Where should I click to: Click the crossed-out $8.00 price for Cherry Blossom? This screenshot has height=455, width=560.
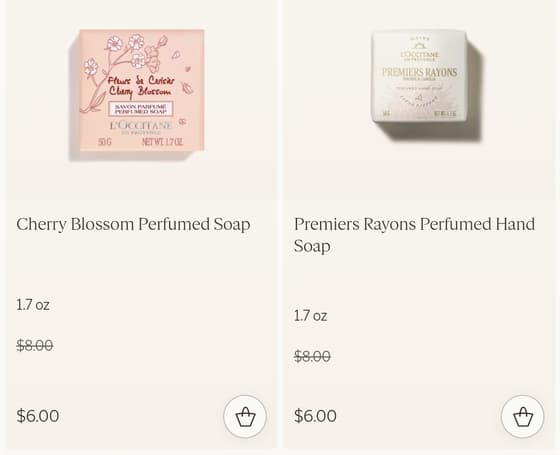pos(35,345)
